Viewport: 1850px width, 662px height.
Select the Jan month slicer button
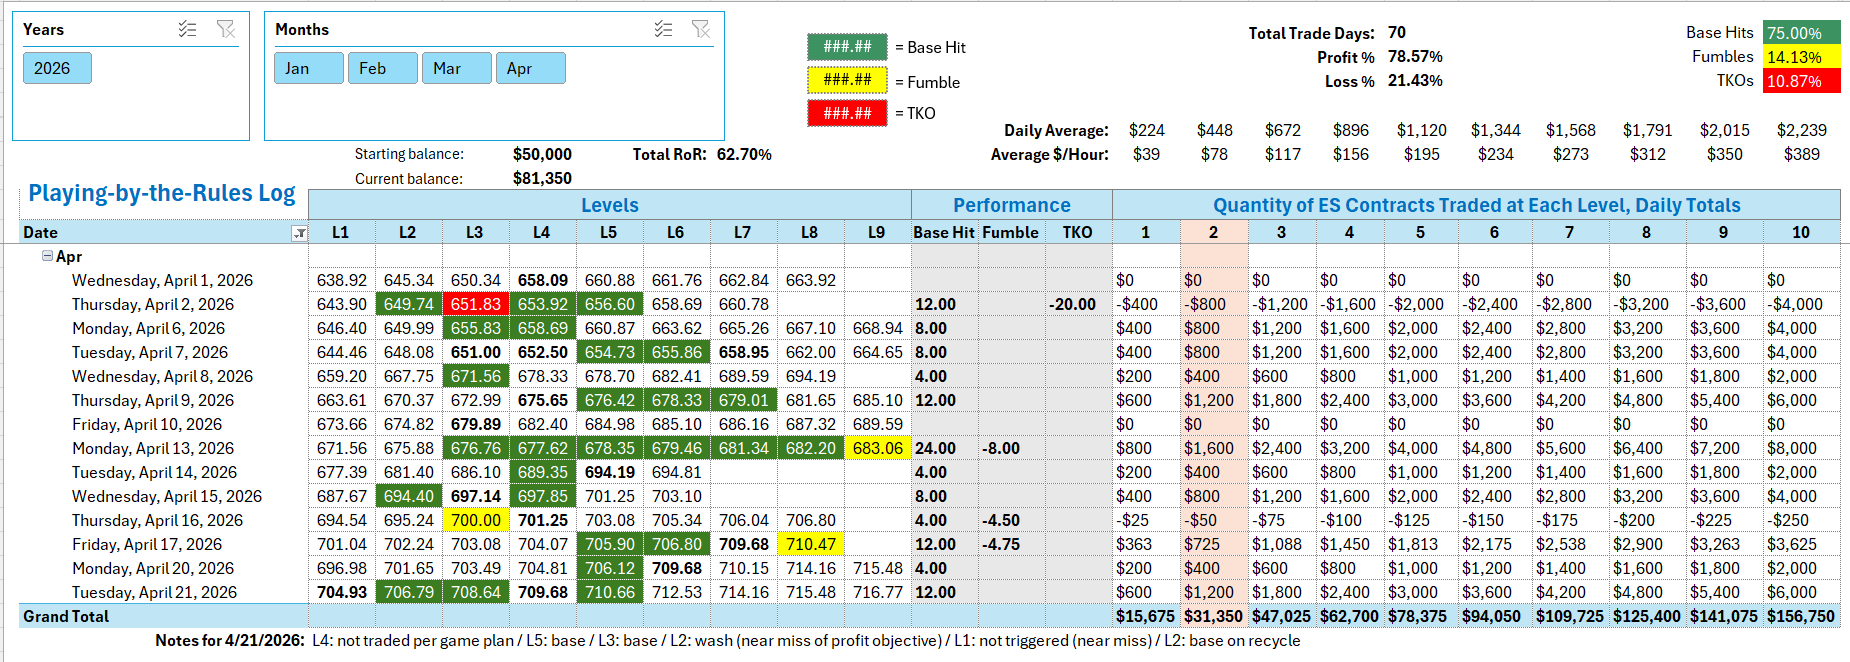coord(309,68)
